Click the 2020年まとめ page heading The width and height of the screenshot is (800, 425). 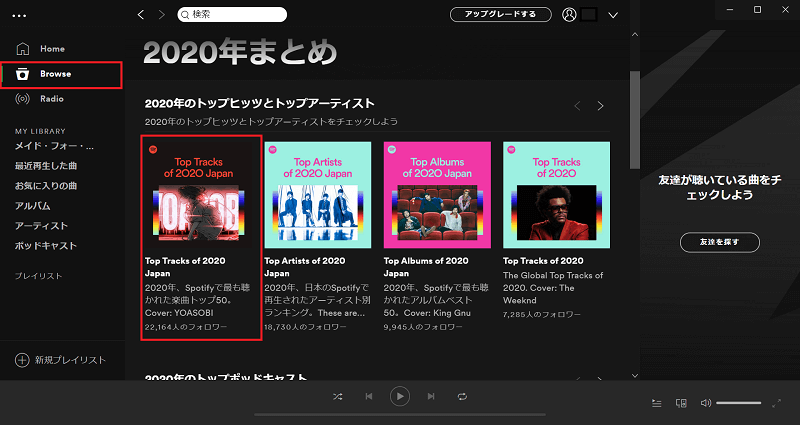point(241,52)
